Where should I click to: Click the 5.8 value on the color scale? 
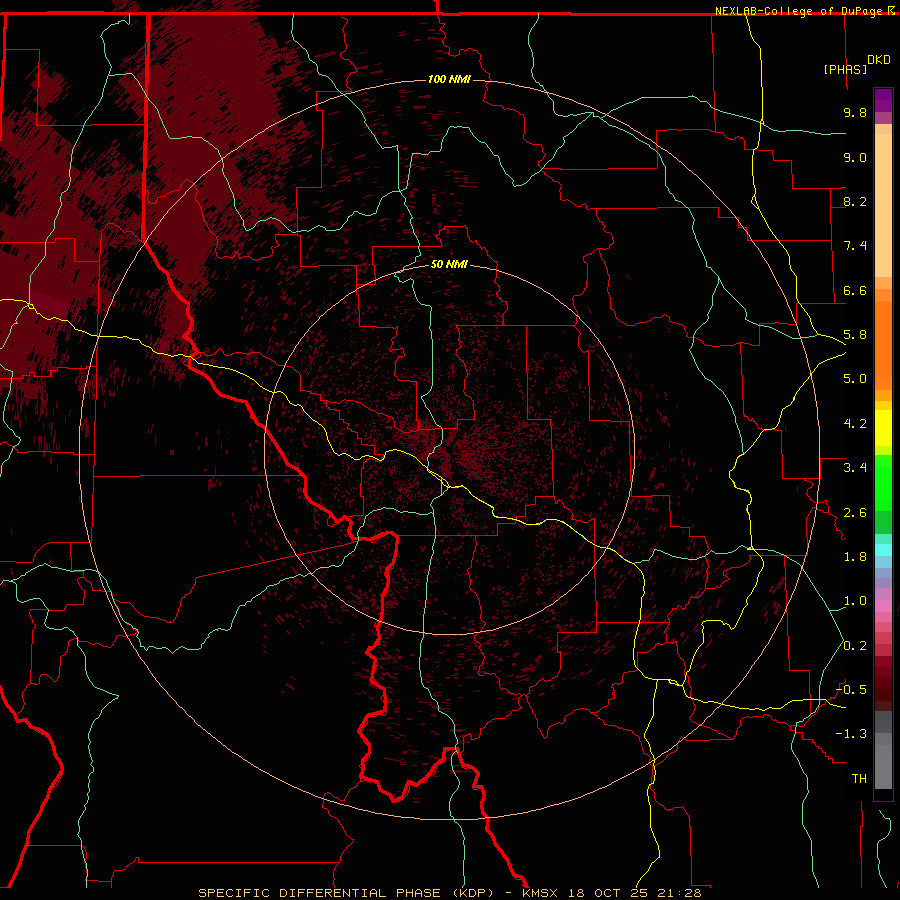point(855,335)
